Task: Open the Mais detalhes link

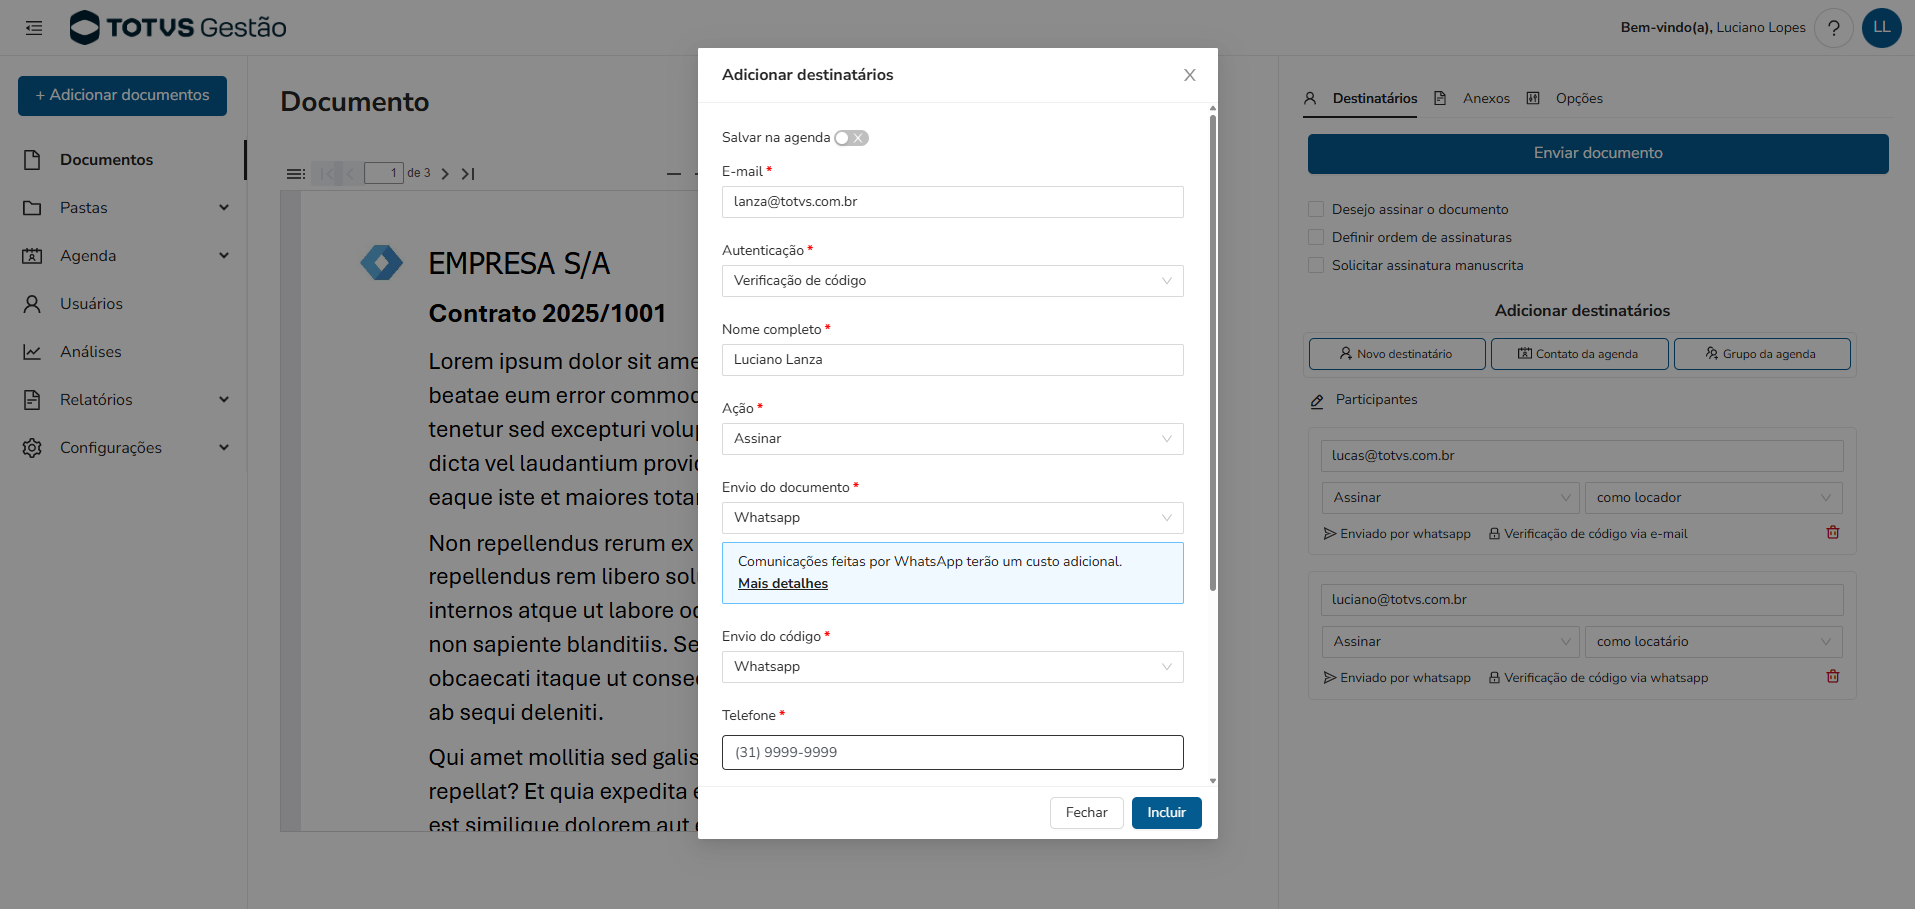Action: (x=783, y=584)
